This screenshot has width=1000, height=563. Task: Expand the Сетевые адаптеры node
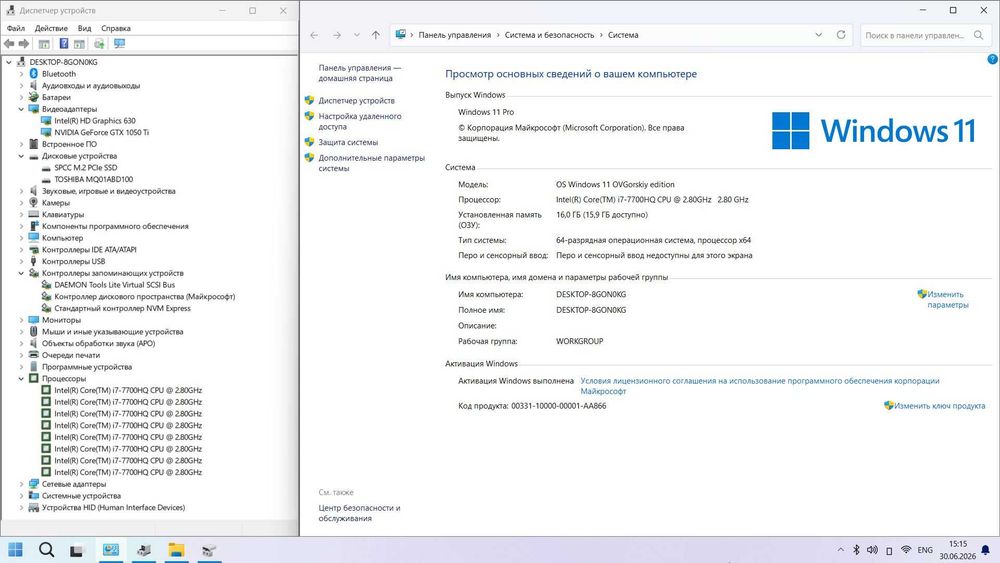point(21,484)
